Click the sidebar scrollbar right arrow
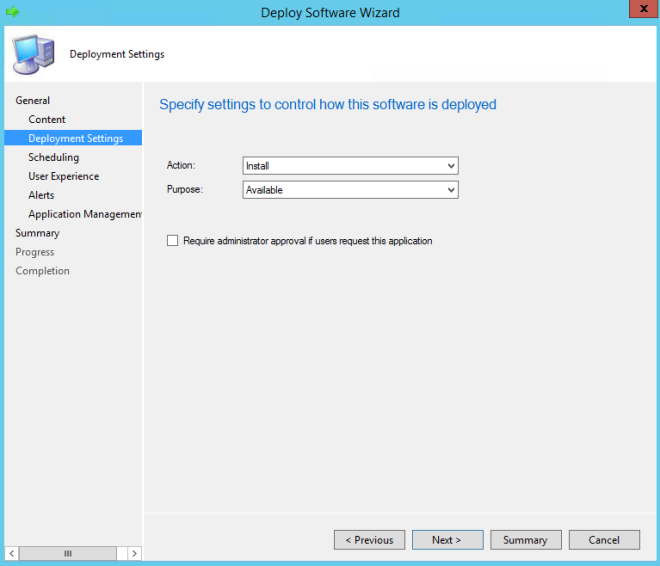The height and width of the screenshot is (566, 660). point(134,553)
